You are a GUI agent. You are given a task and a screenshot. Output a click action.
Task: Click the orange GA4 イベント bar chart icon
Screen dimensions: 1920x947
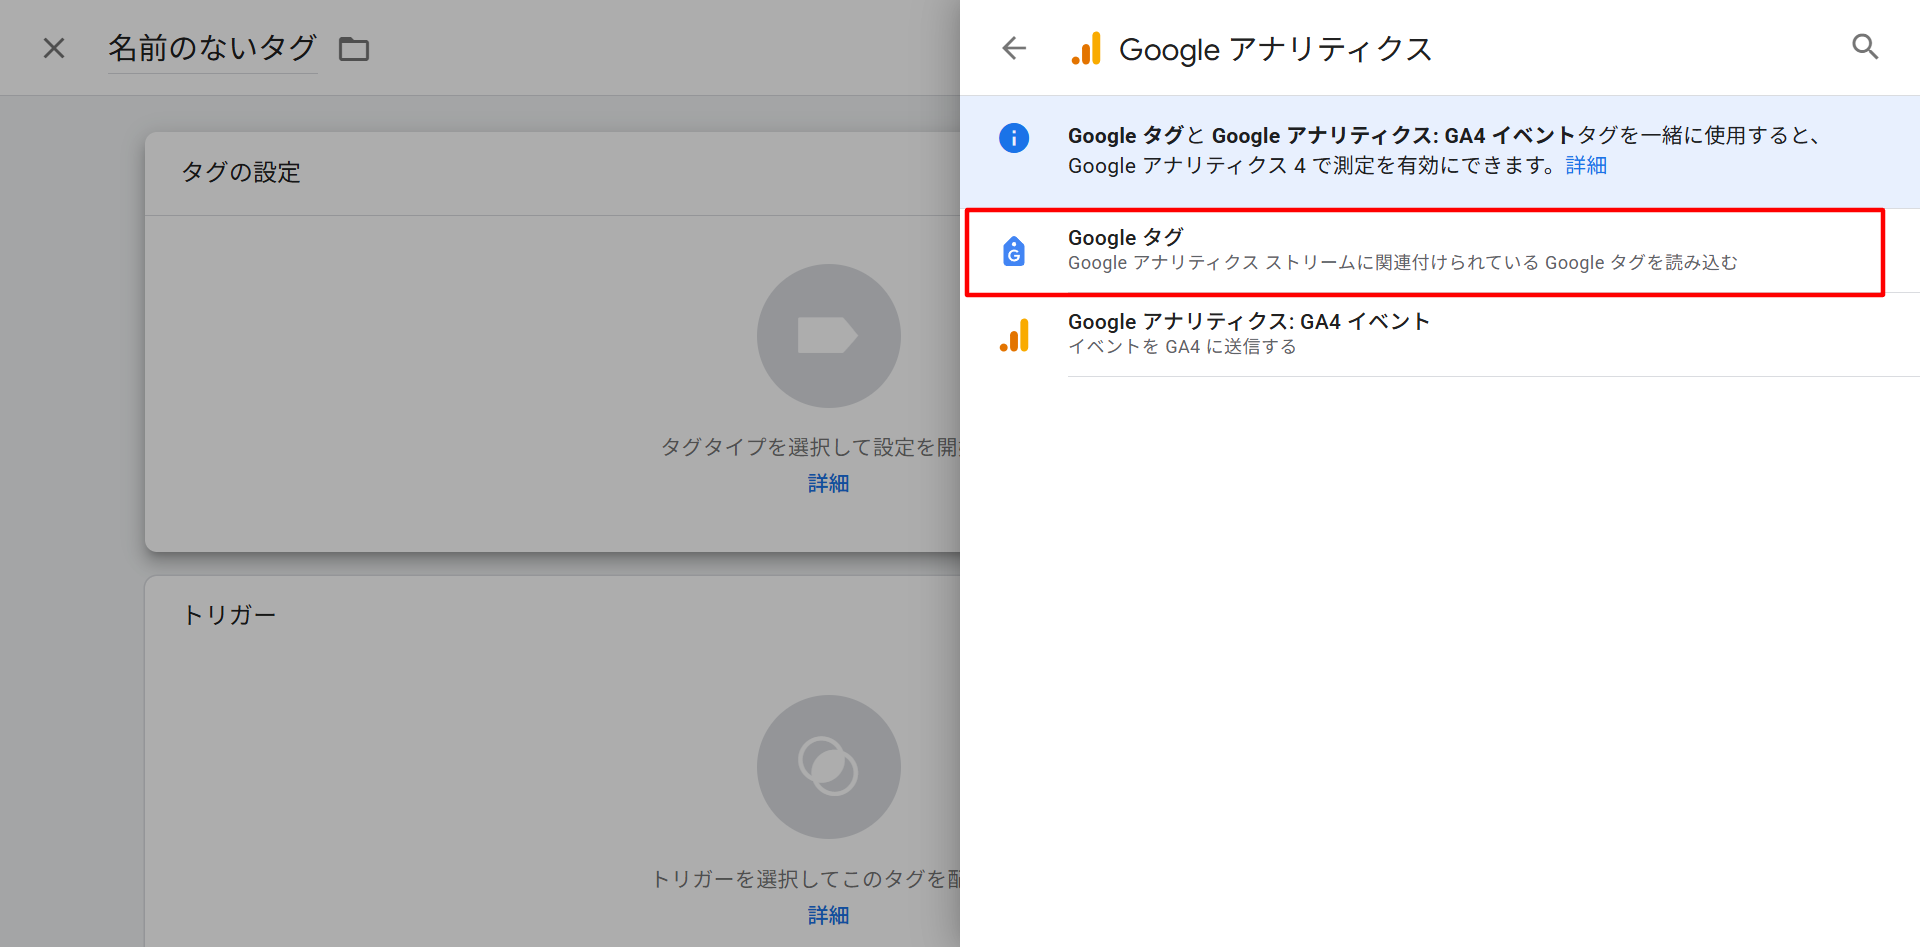tap(1014, 335)
